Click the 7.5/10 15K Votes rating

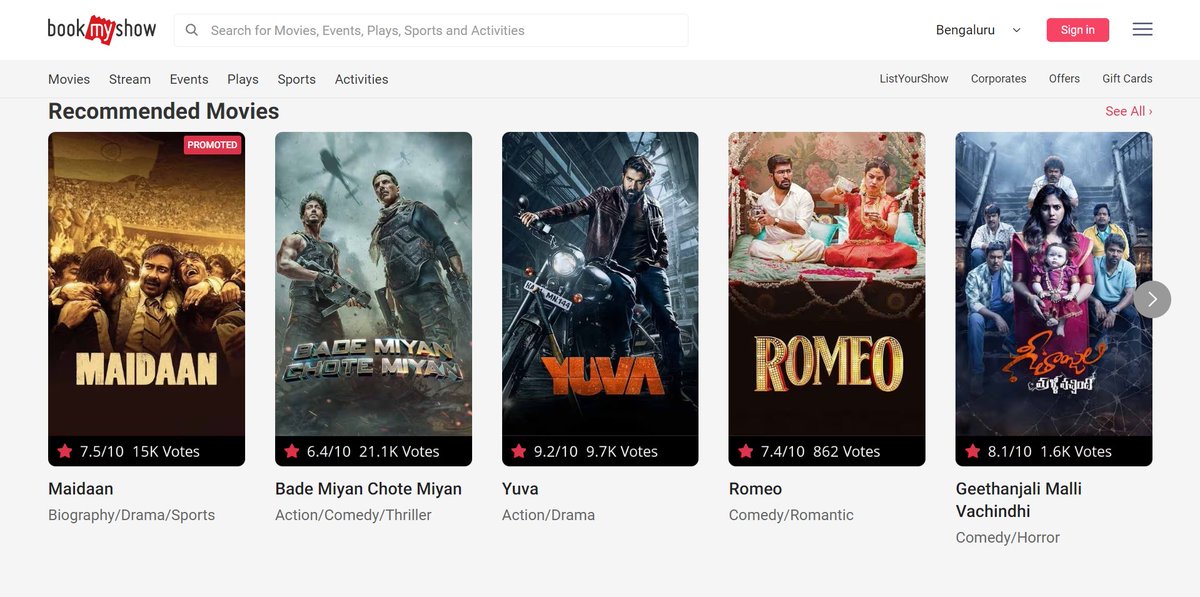[x=140, y=451]
